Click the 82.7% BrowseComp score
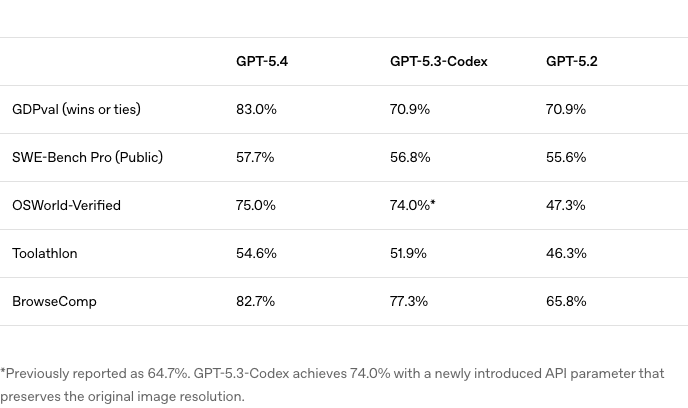The height and width of the screenshot is (408, 688). click(x=255, y=302)
